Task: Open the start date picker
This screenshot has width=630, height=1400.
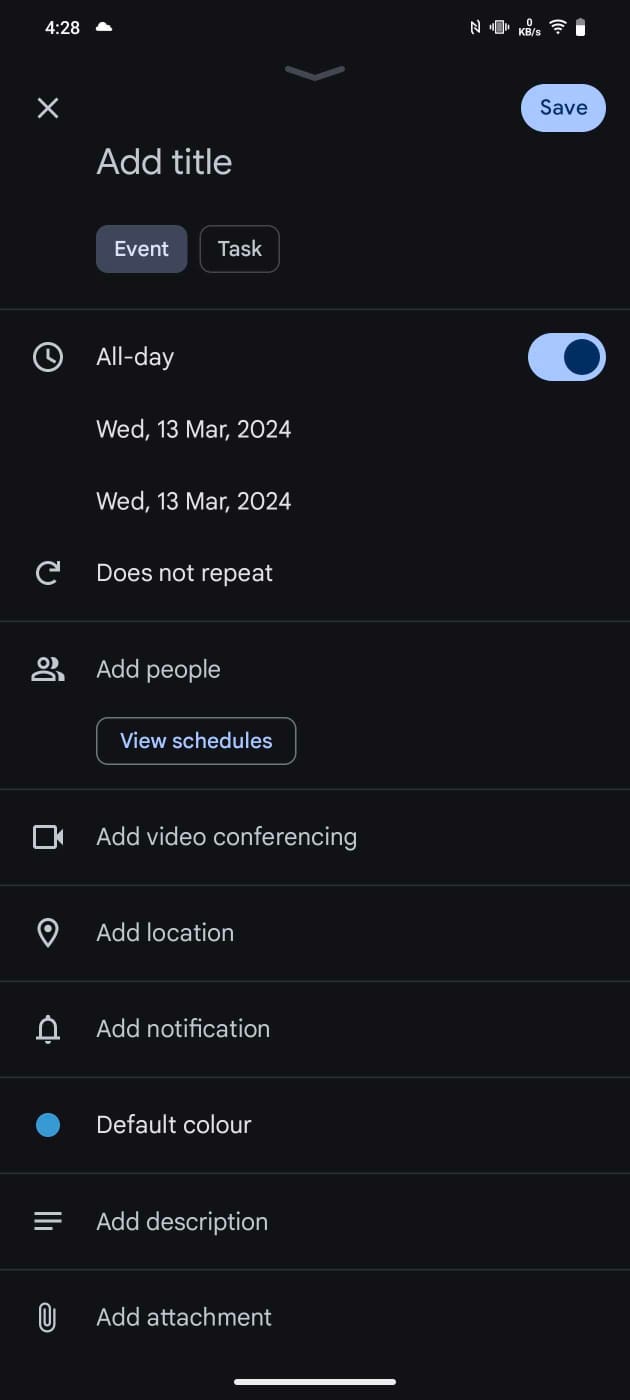Action: coord(193,429)
